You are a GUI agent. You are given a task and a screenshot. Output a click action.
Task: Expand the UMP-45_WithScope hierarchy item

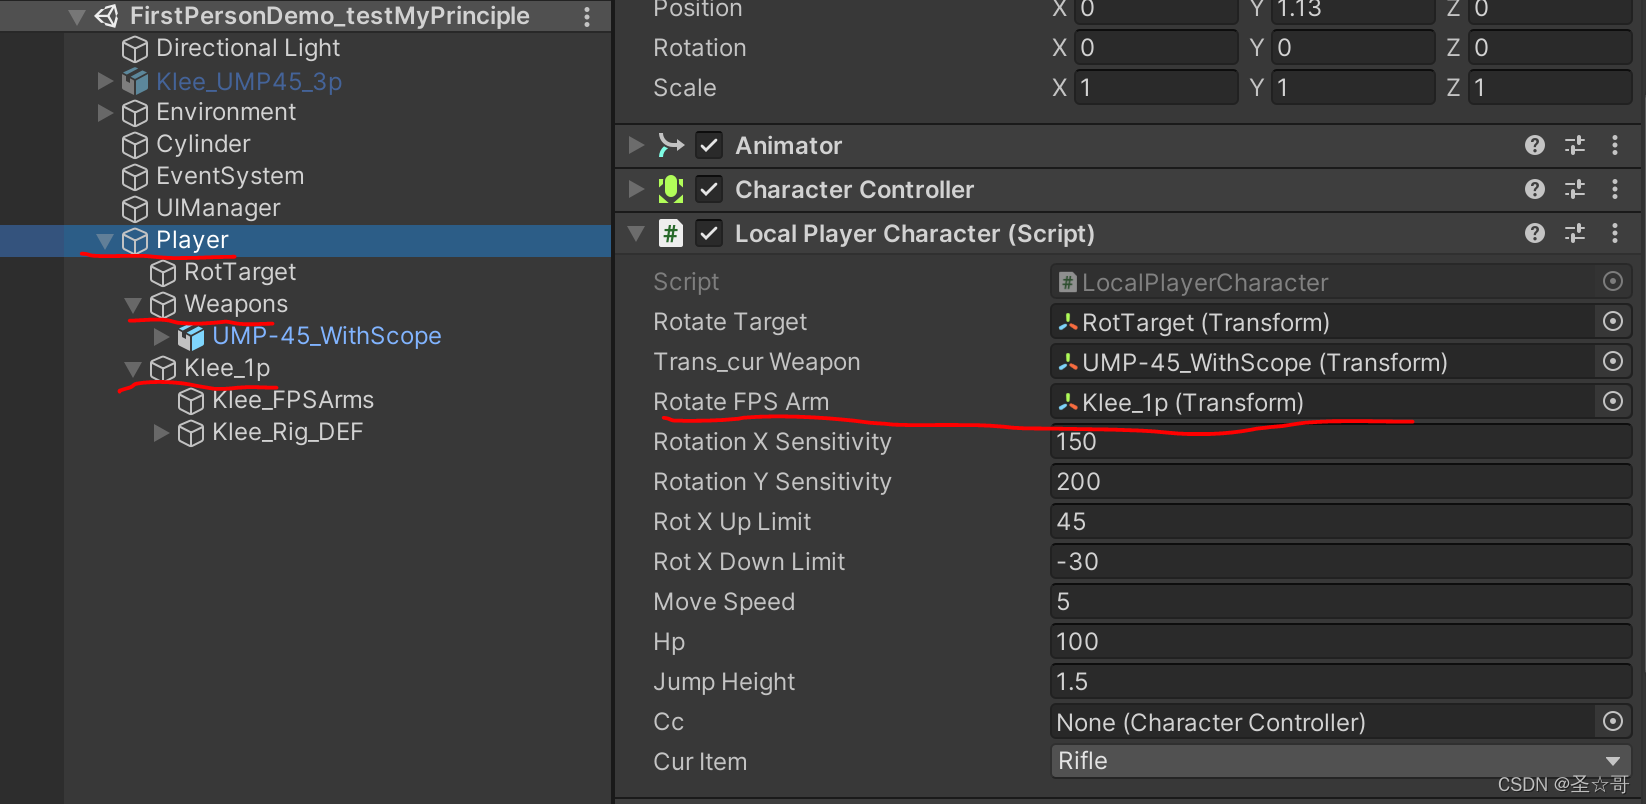point(161,337)
